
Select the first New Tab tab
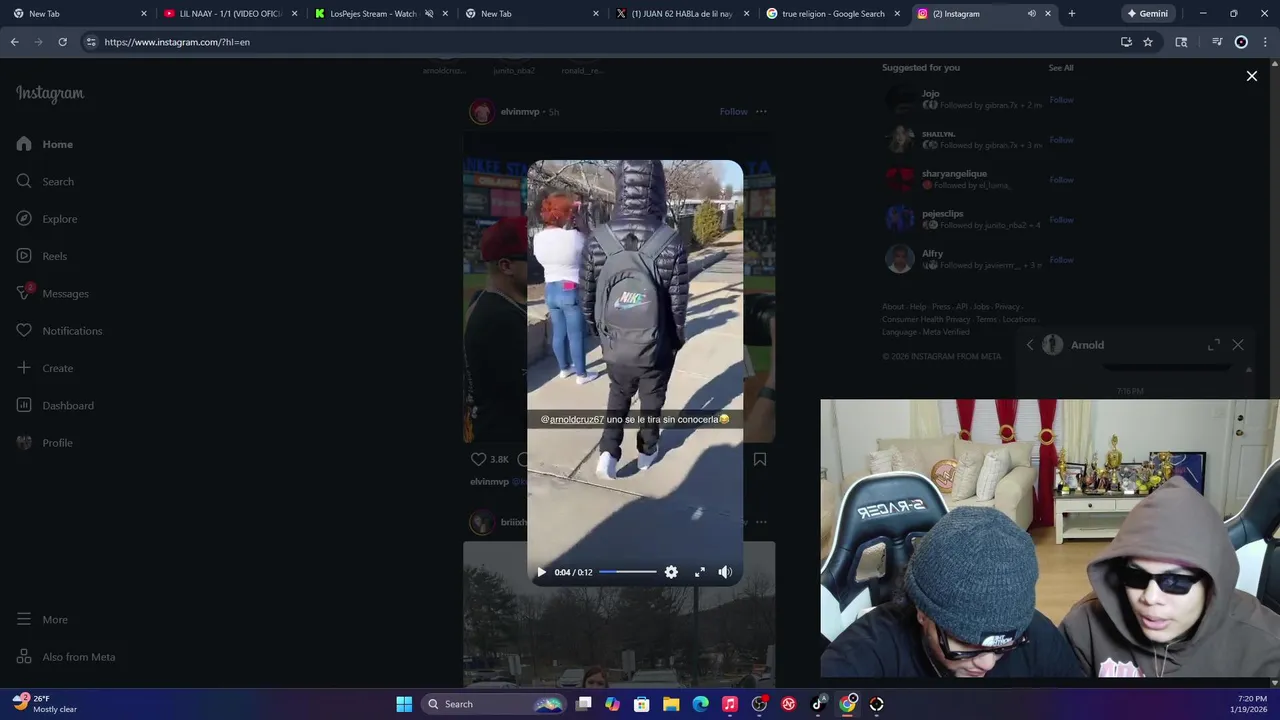click(80, 14)
